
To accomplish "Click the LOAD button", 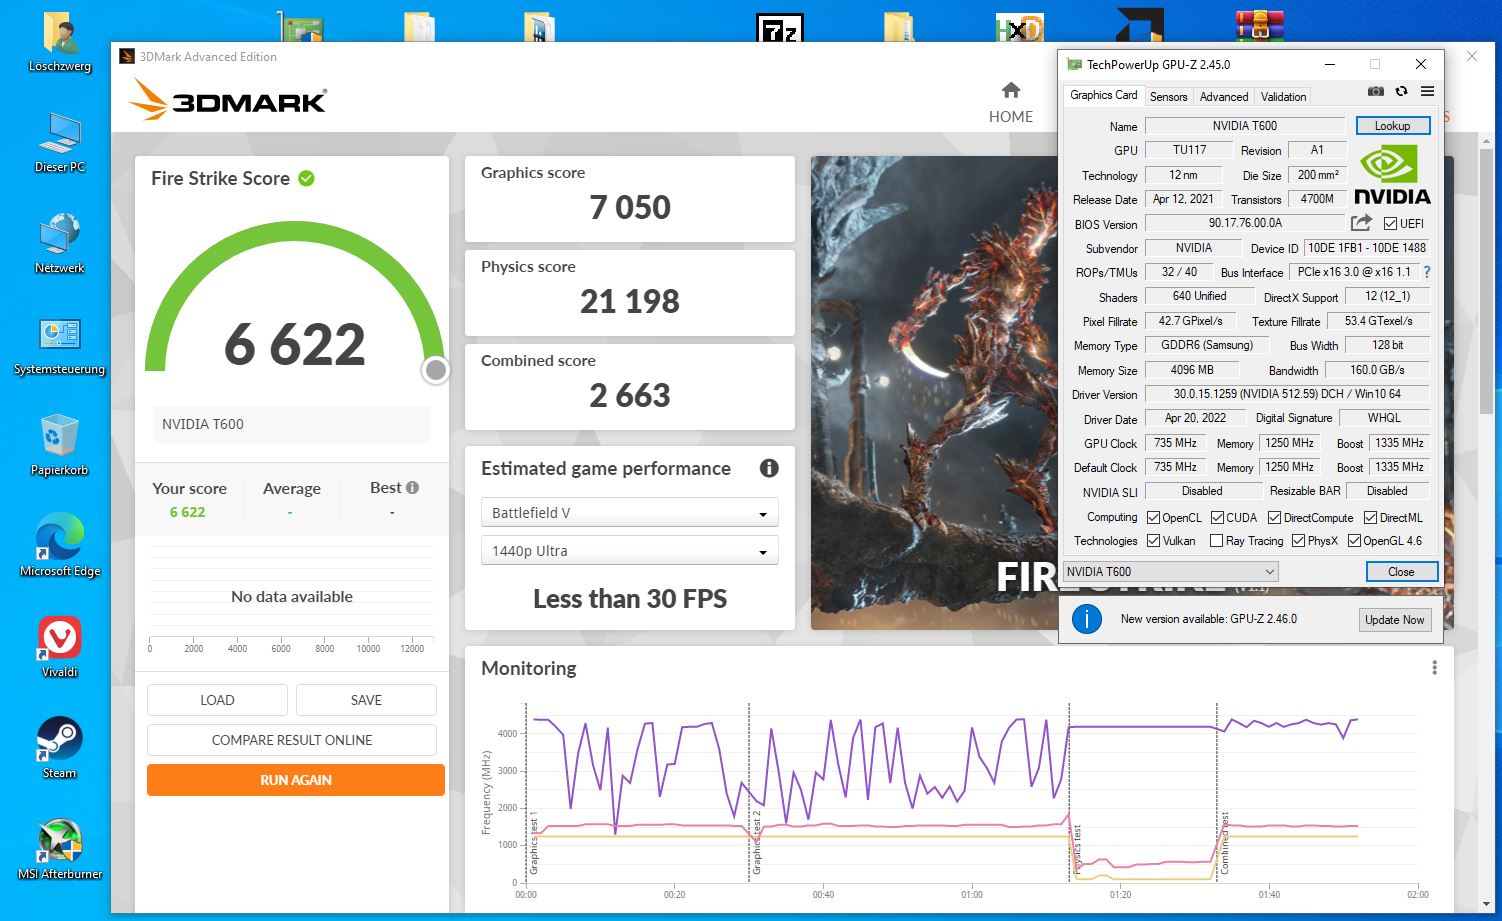I will [217, 700].
